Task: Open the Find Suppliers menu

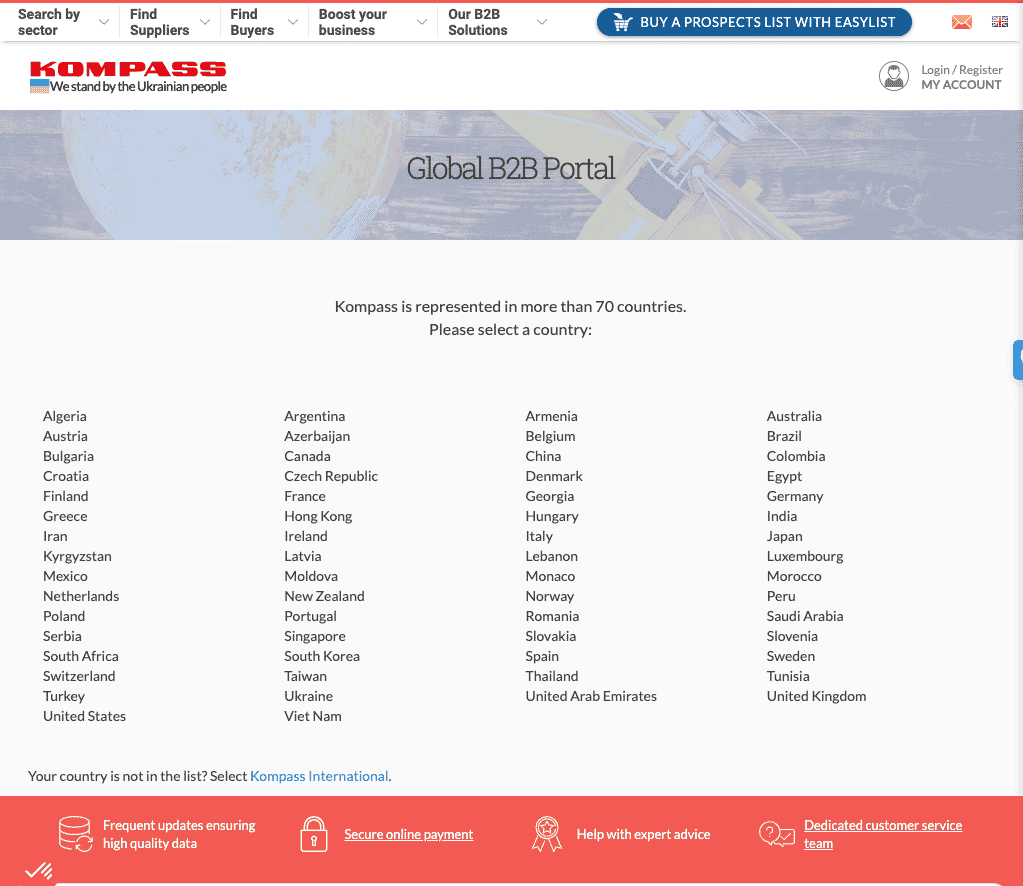Action: [x=159, y=22]
